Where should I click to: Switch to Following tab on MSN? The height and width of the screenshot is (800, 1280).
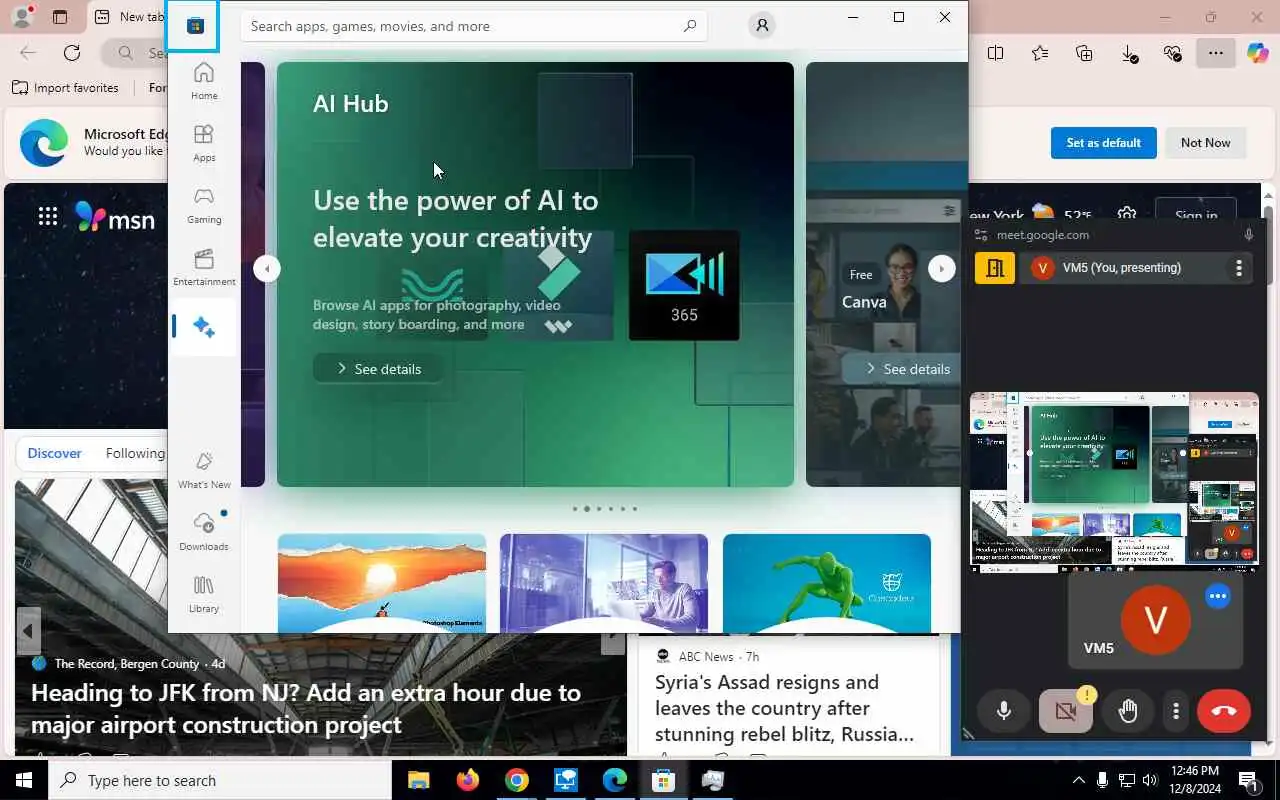(135, 453)
